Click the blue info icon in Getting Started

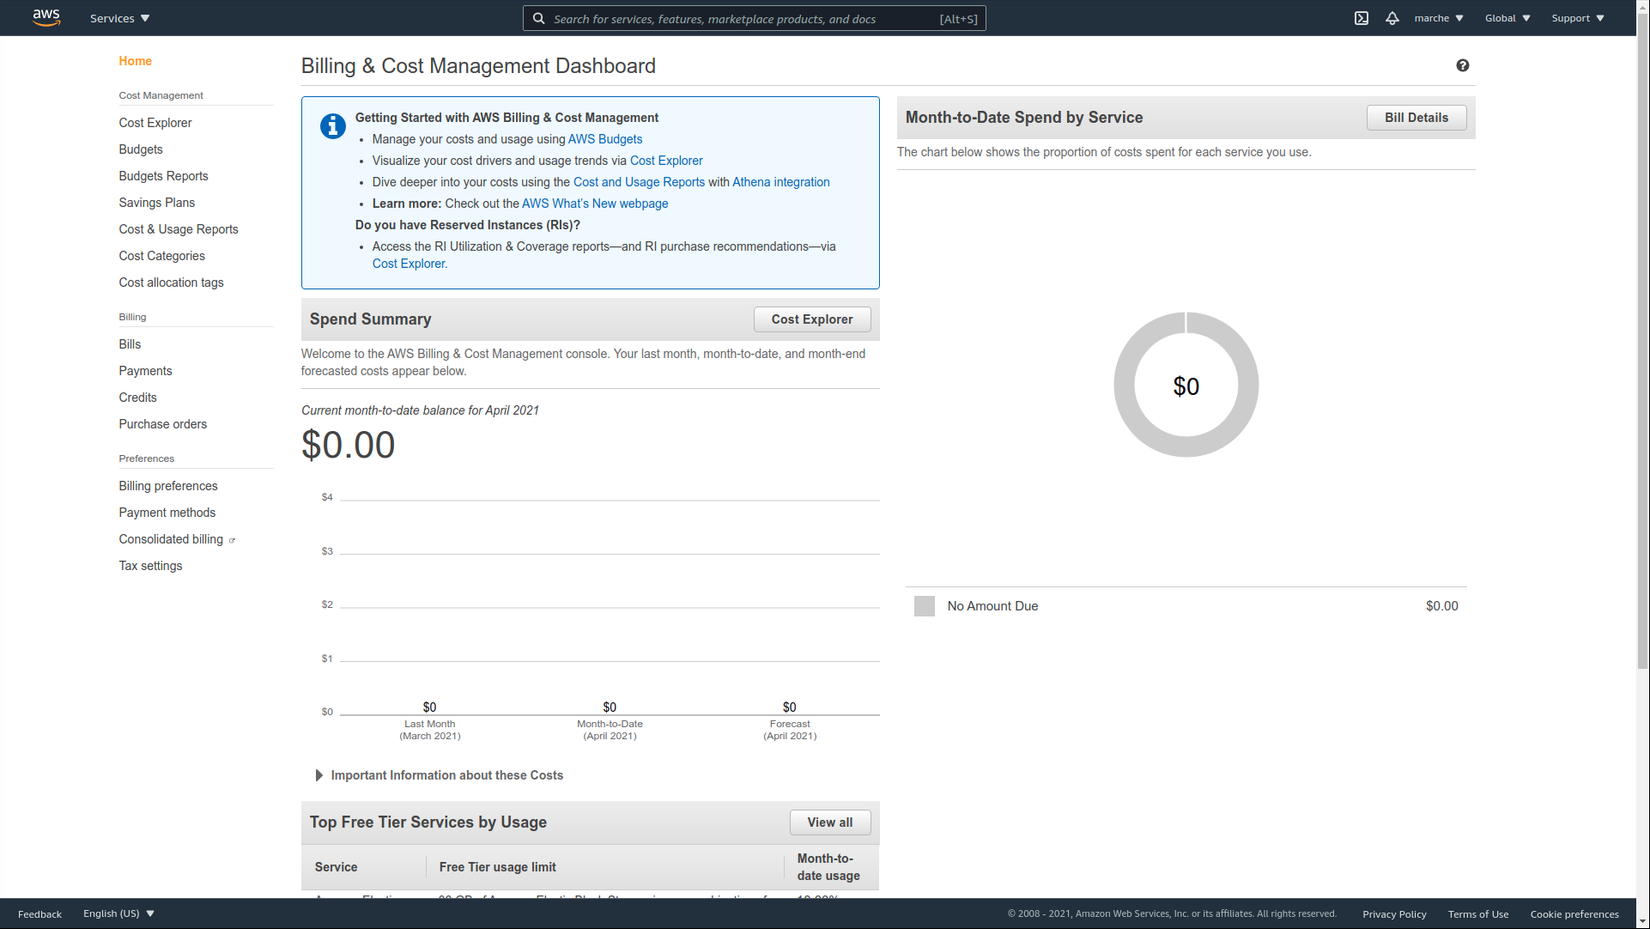(x=333, y=126)
